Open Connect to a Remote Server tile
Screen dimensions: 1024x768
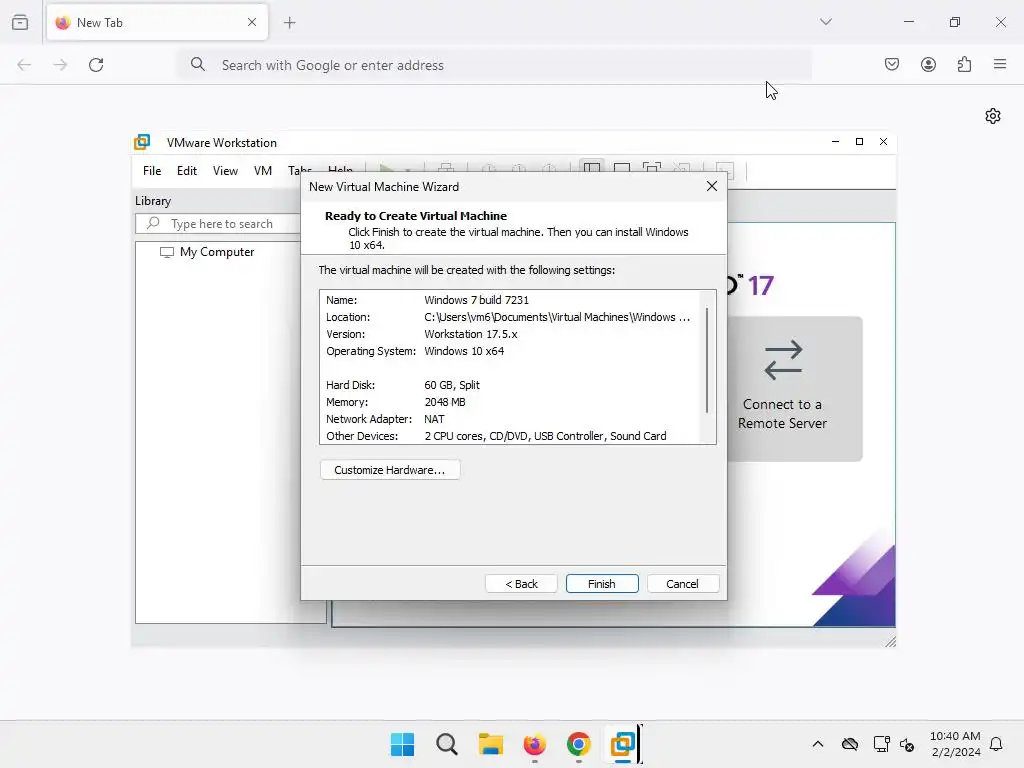pos(795,389)
